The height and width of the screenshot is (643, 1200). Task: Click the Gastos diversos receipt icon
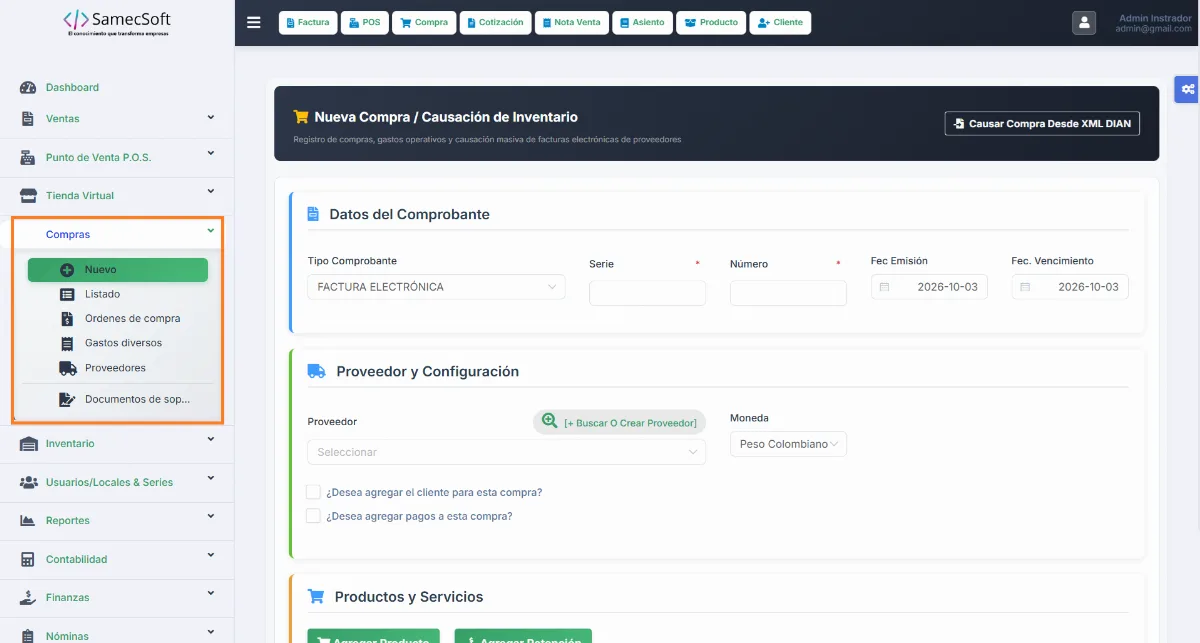tap(67, 344)
